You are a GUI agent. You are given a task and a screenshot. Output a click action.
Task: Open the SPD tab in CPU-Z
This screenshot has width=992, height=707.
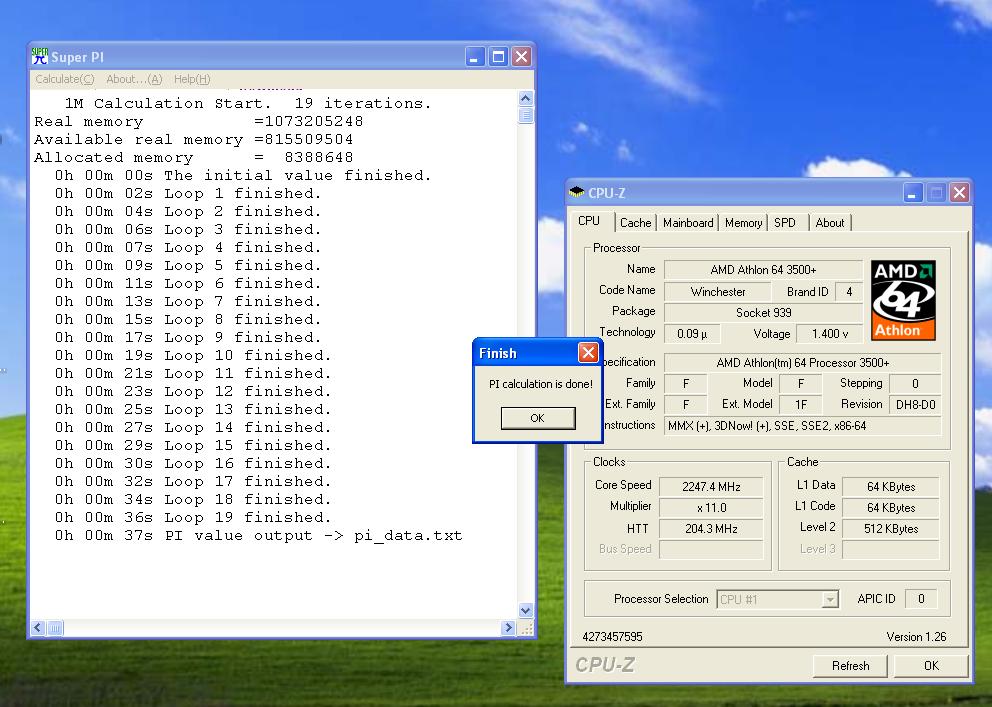785,223
